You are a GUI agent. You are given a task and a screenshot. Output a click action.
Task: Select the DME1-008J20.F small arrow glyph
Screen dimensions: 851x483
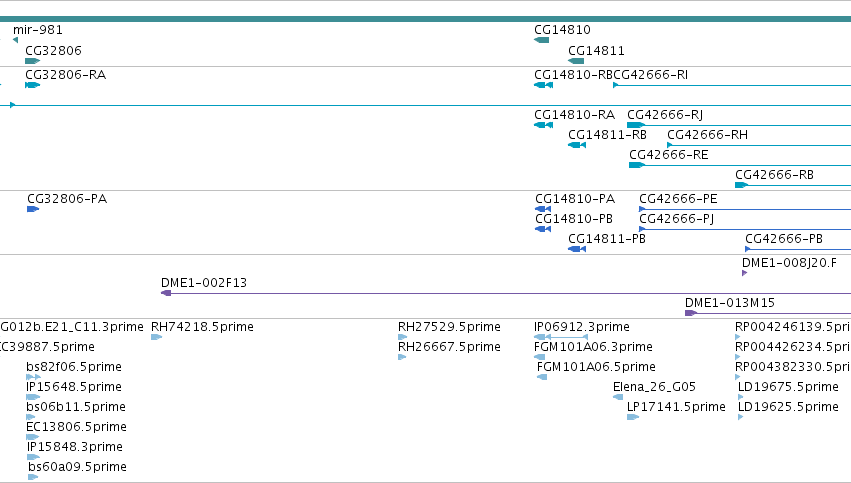745,273
